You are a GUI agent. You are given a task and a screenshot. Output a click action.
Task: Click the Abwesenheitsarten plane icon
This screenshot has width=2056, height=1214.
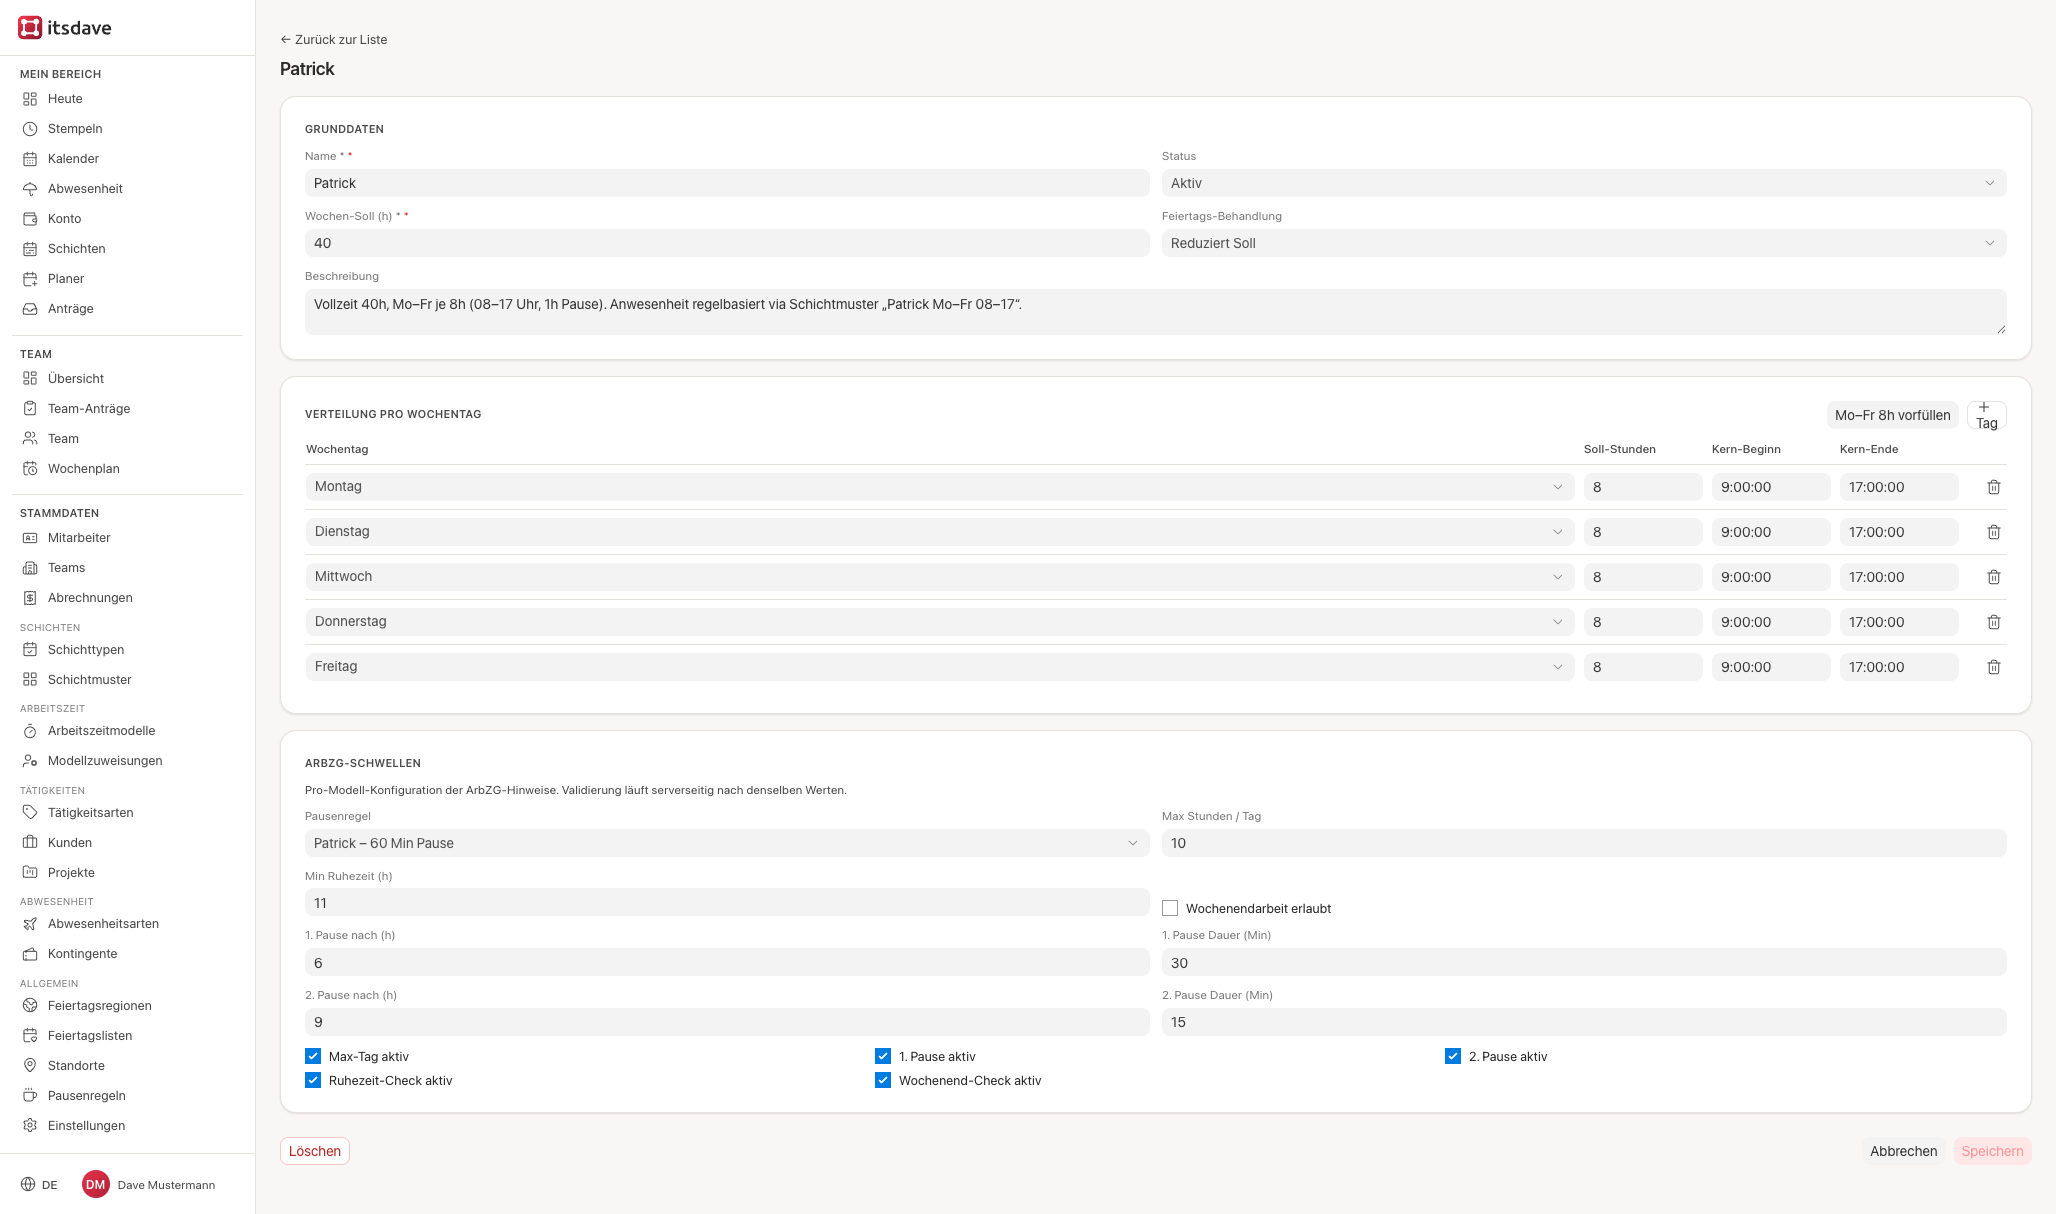pyautogui.click(x=30, y=924)
